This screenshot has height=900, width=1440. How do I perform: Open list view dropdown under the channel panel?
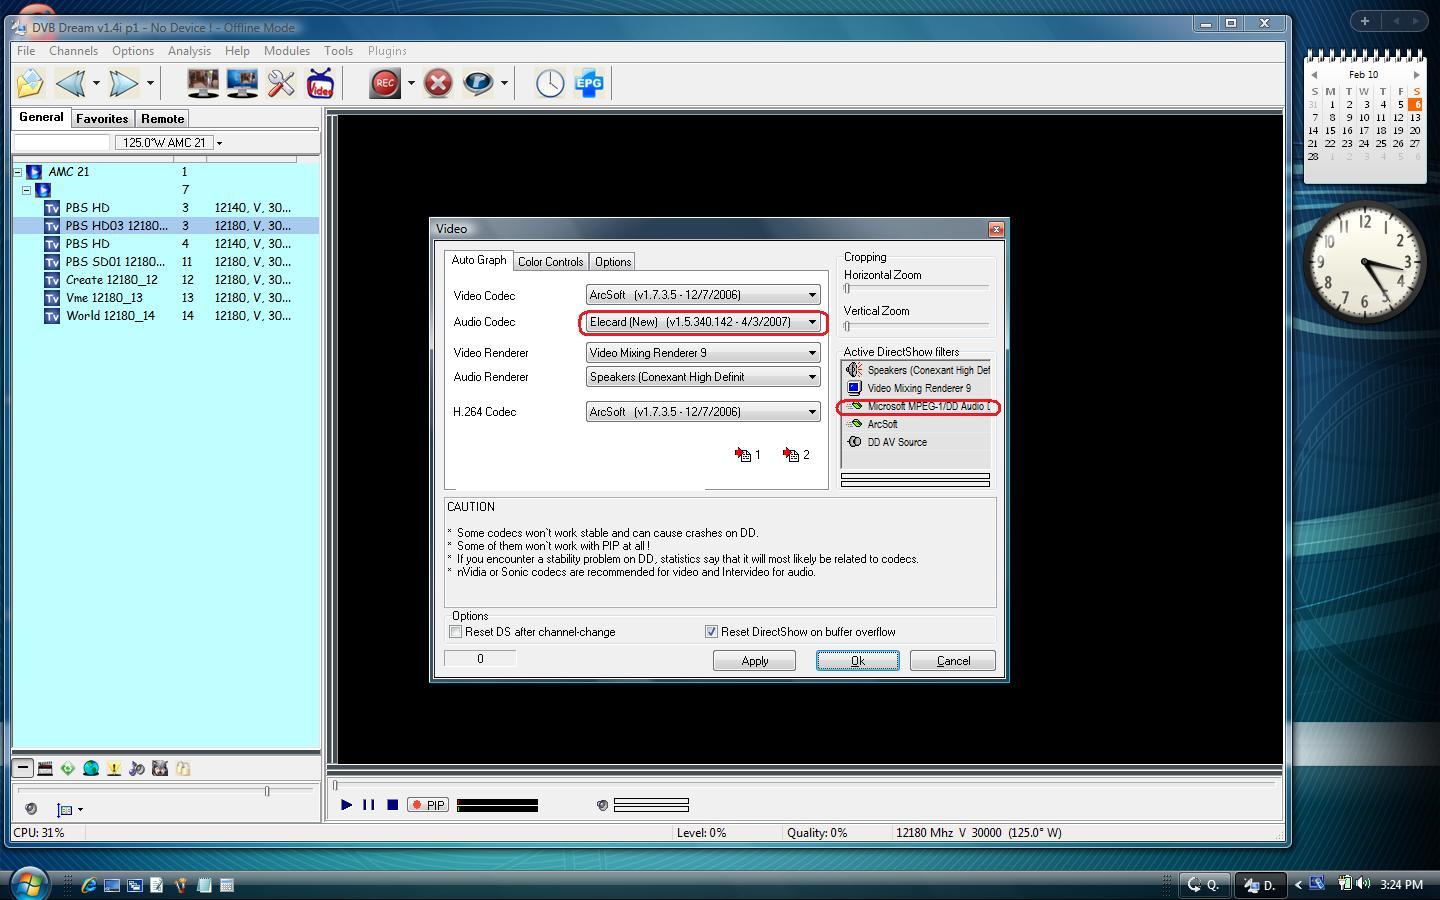(80, 810)
